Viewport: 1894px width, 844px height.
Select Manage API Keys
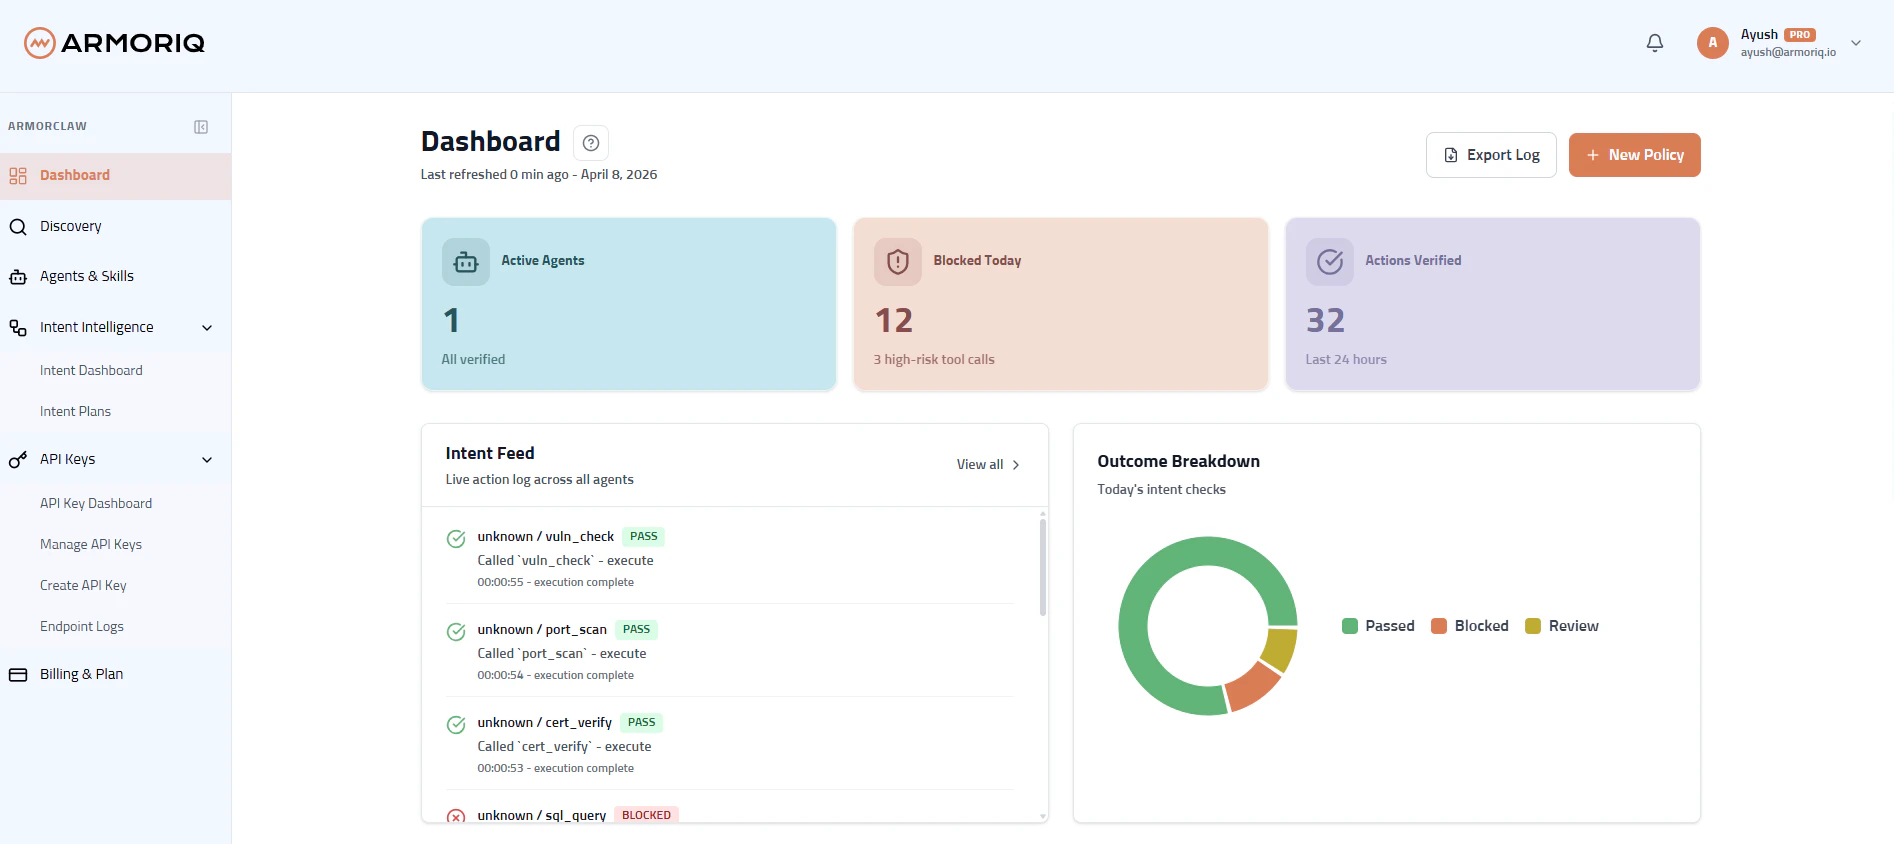click(91, 544)
